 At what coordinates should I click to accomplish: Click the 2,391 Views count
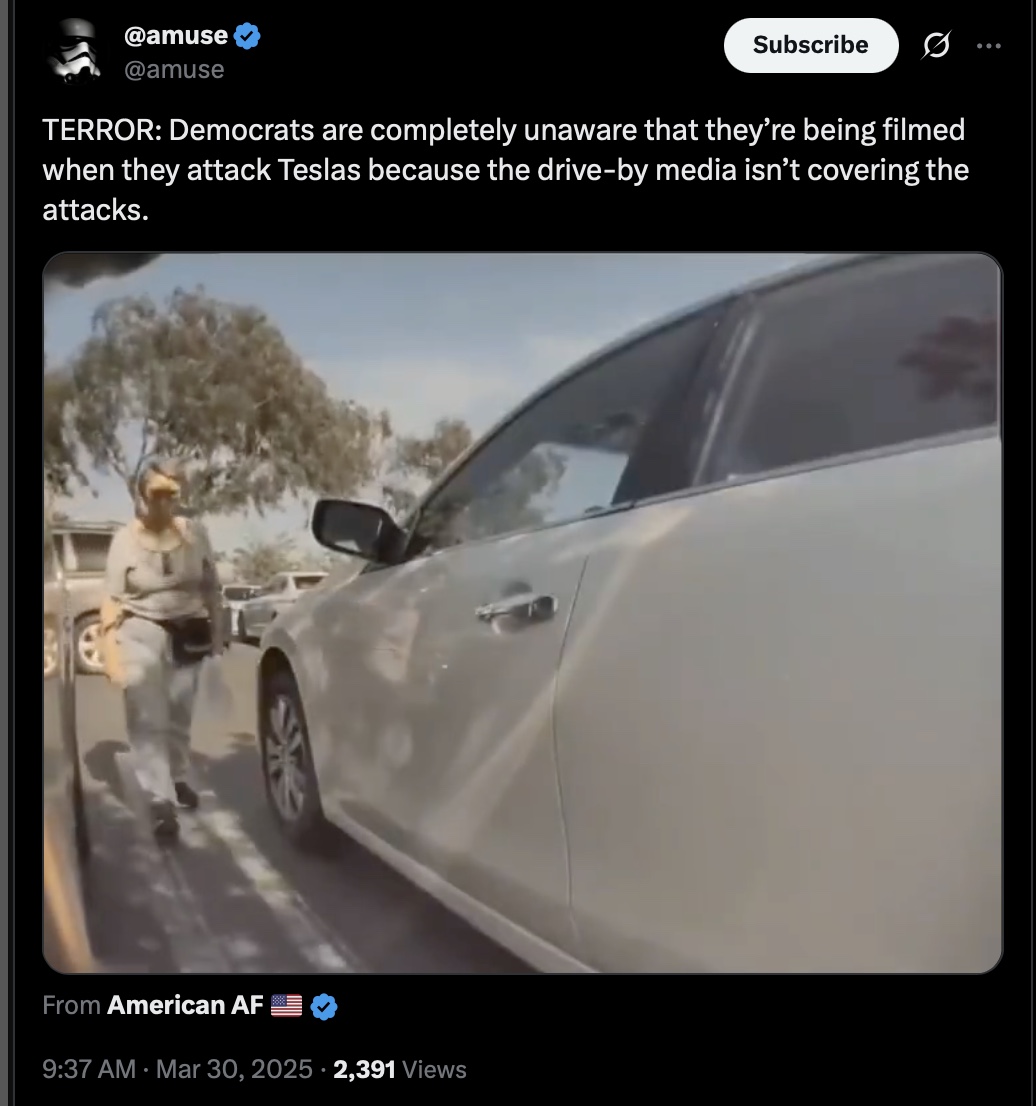400,1069
